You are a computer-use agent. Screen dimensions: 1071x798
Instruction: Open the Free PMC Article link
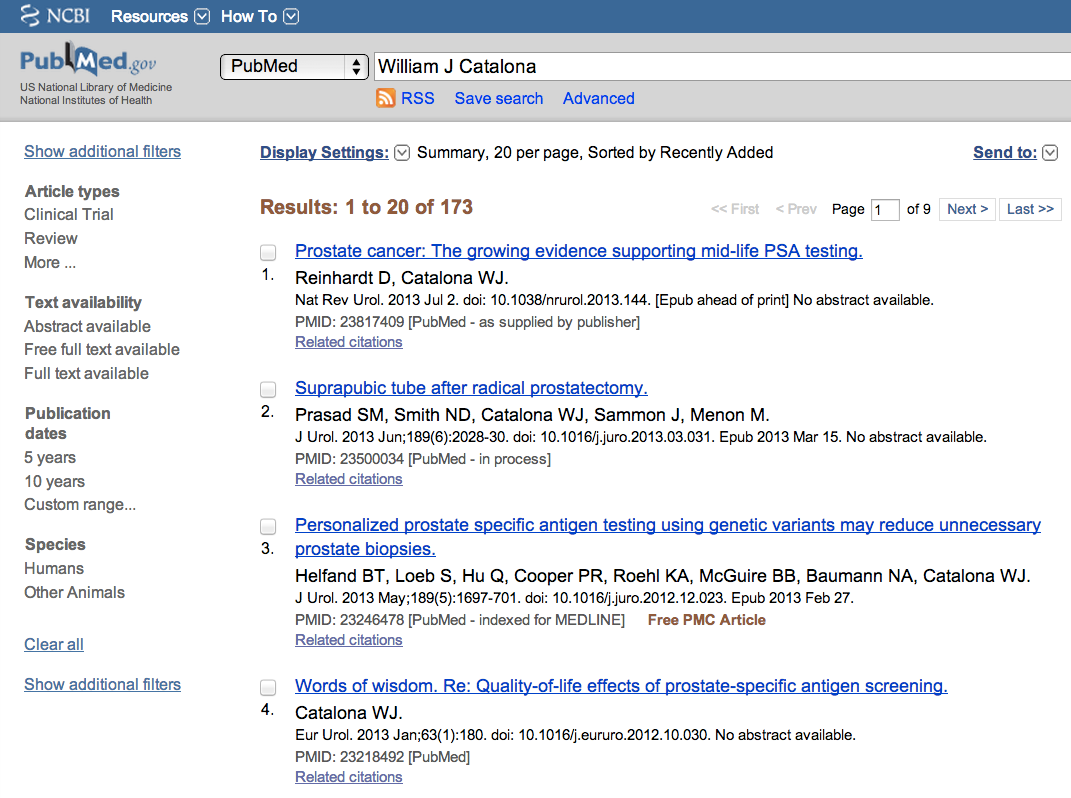point(706,620)
